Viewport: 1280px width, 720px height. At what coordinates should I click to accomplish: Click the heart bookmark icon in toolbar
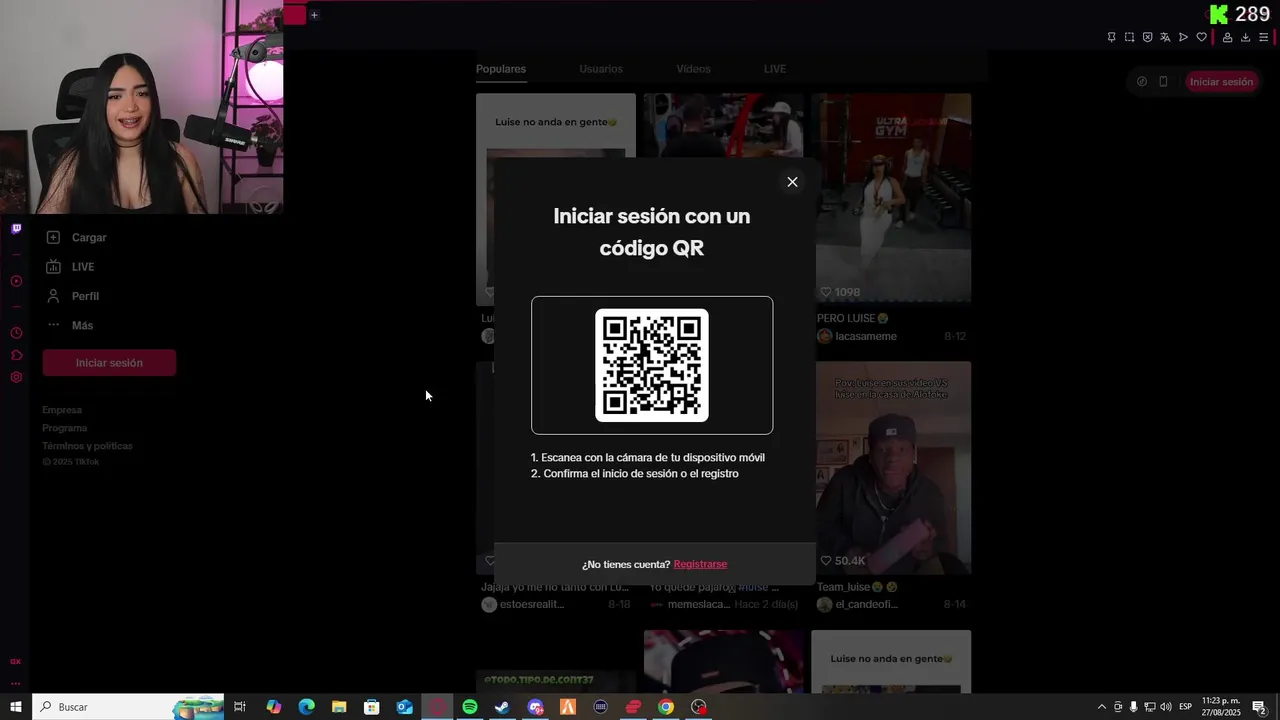click(x=1201, y=37)
